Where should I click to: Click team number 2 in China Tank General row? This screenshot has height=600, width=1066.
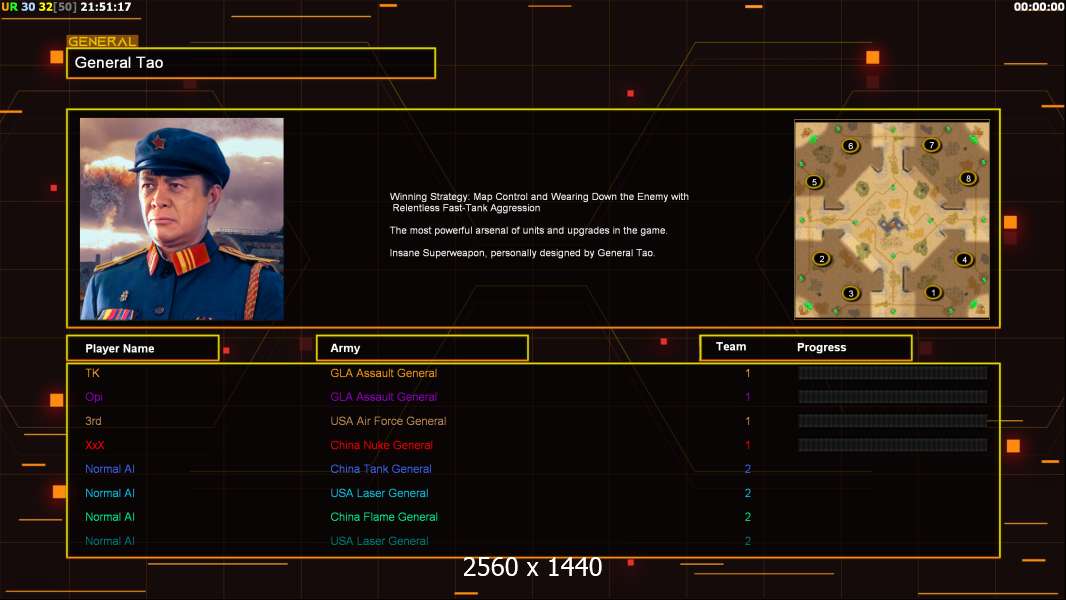tap(748, 469)
